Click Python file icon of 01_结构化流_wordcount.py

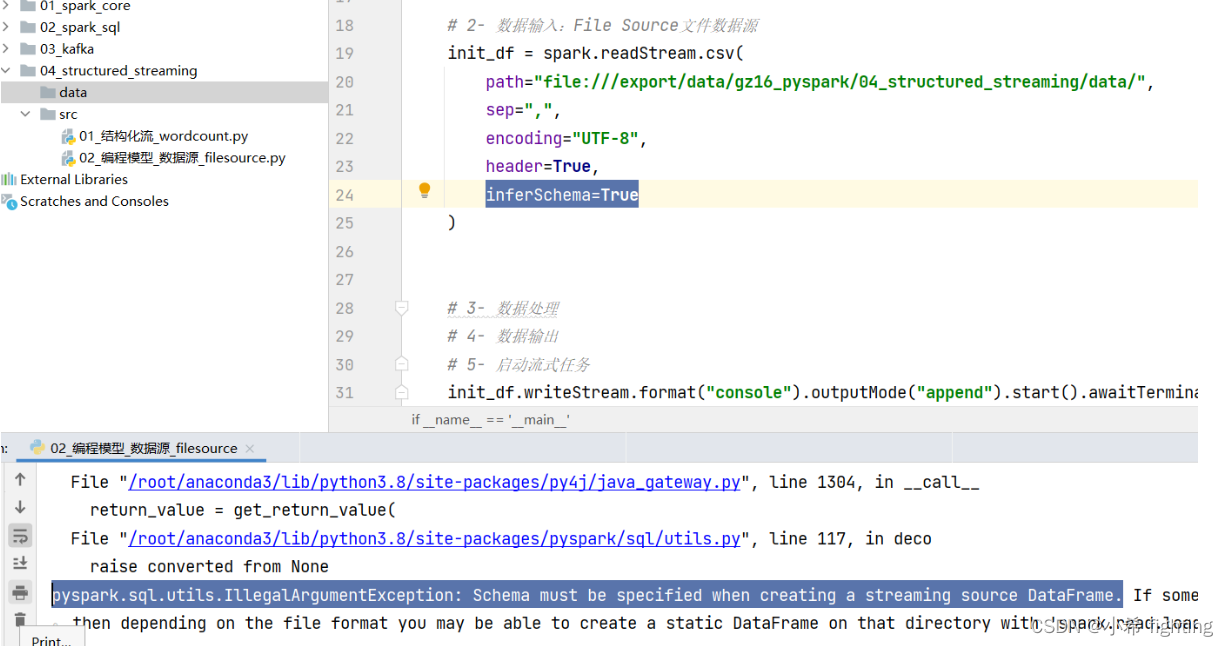coord(68,136)
